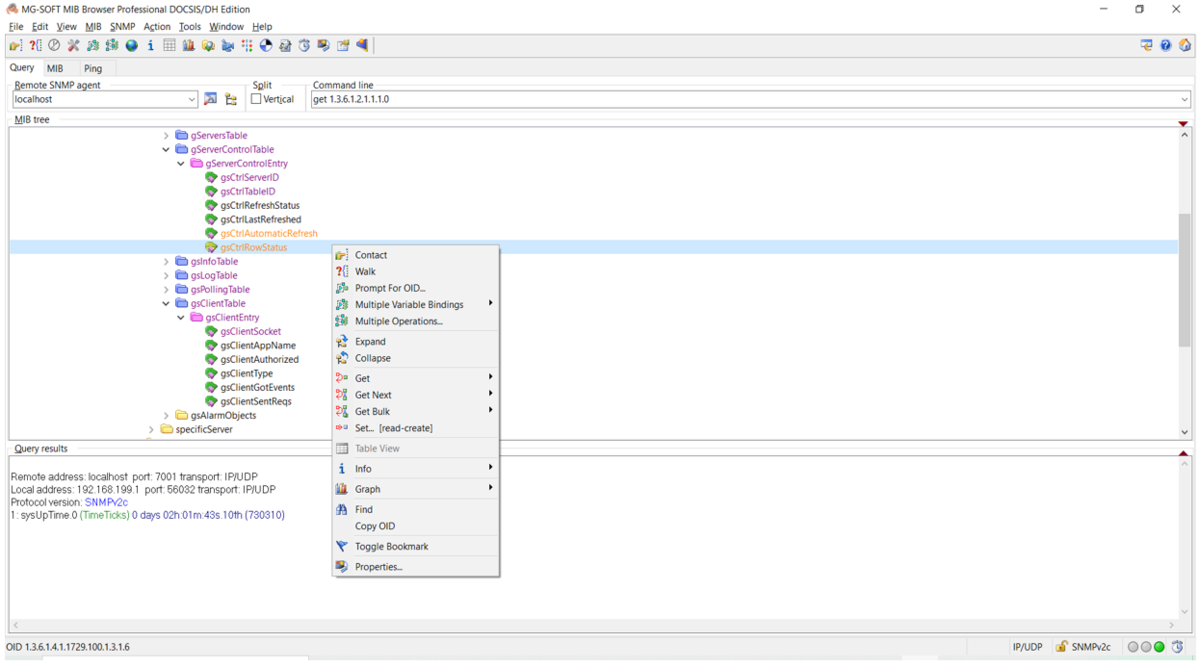Click the wrench-and-screwdriver tools toolbar icon
Screen dimensions: 1200x667
click(73, 45)
